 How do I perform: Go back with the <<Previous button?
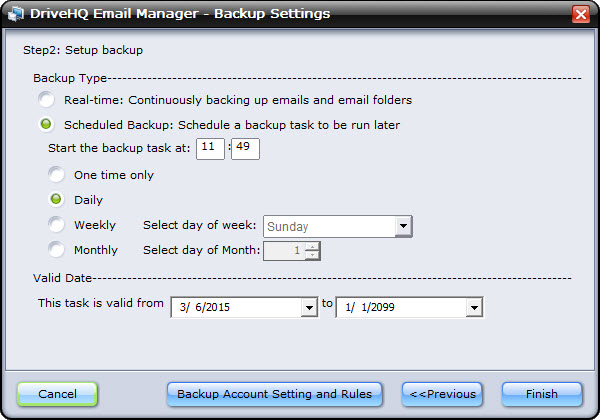(440, 394)
